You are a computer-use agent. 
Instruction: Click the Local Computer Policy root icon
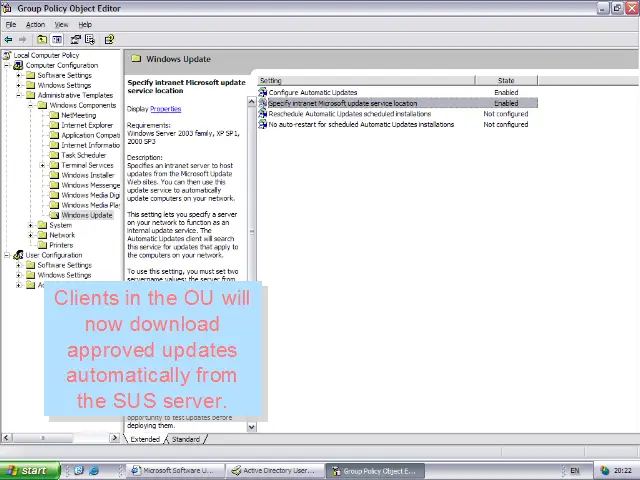click(x=7, y=55)
